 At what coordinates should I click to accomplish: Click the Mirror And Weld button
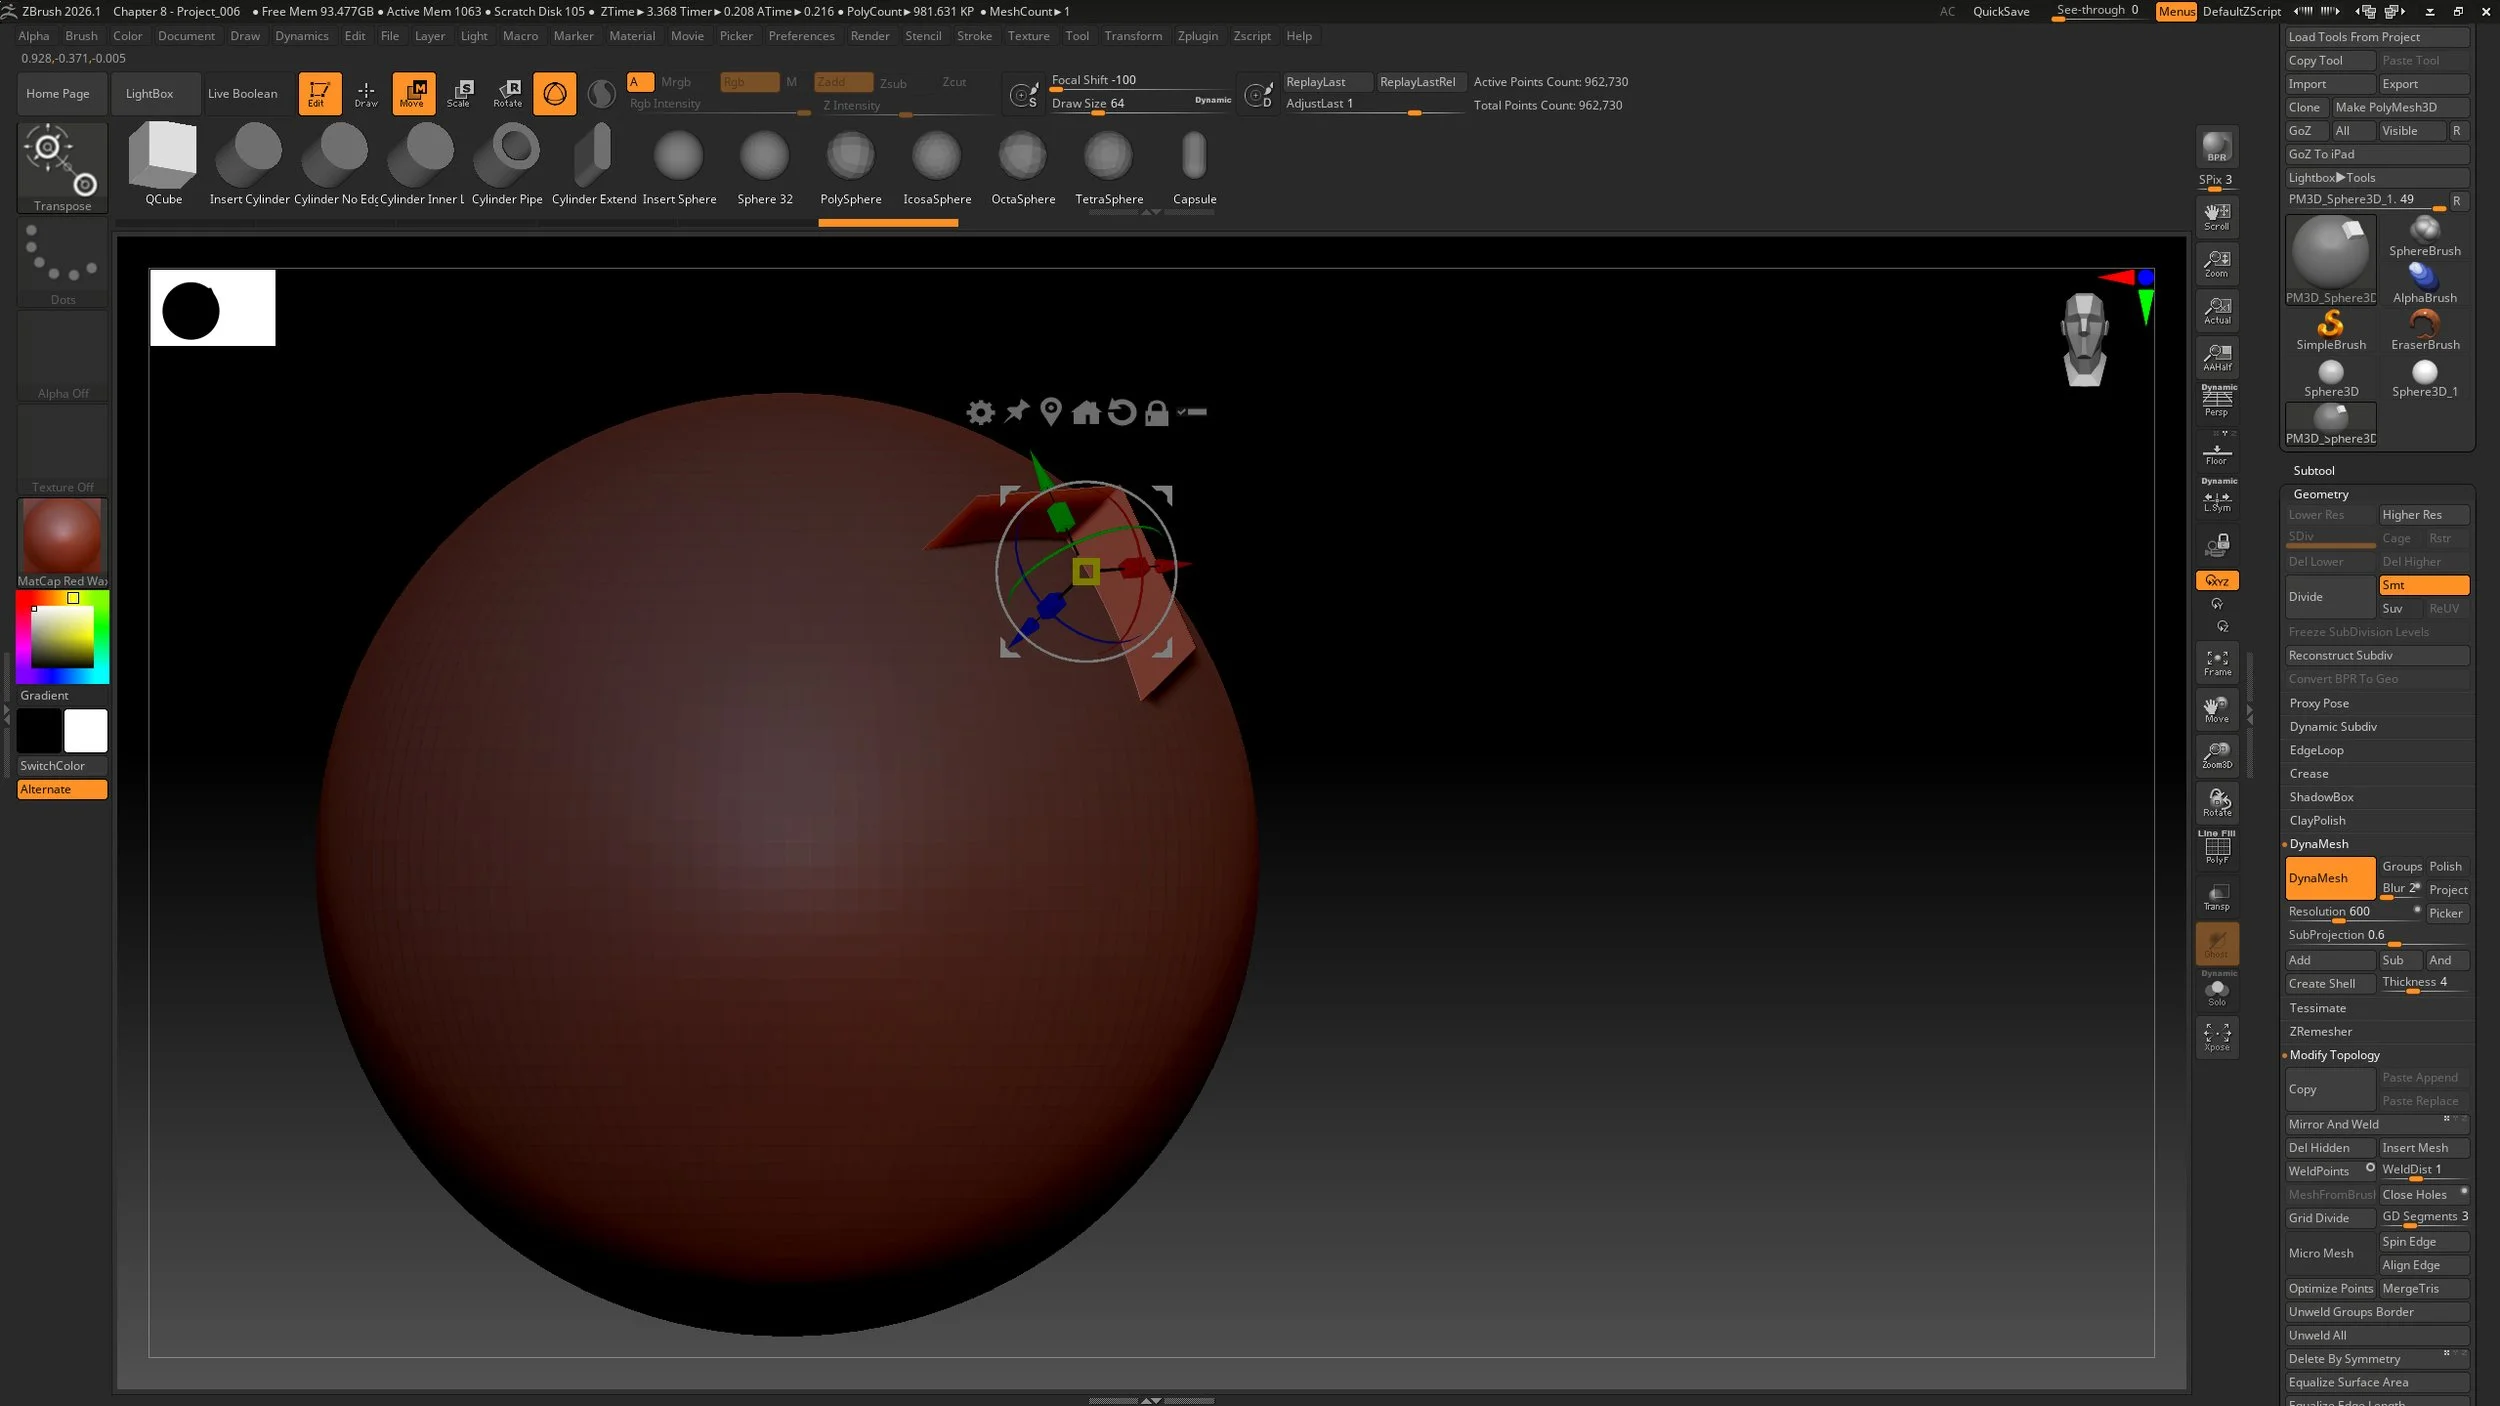(2333, 1124)
